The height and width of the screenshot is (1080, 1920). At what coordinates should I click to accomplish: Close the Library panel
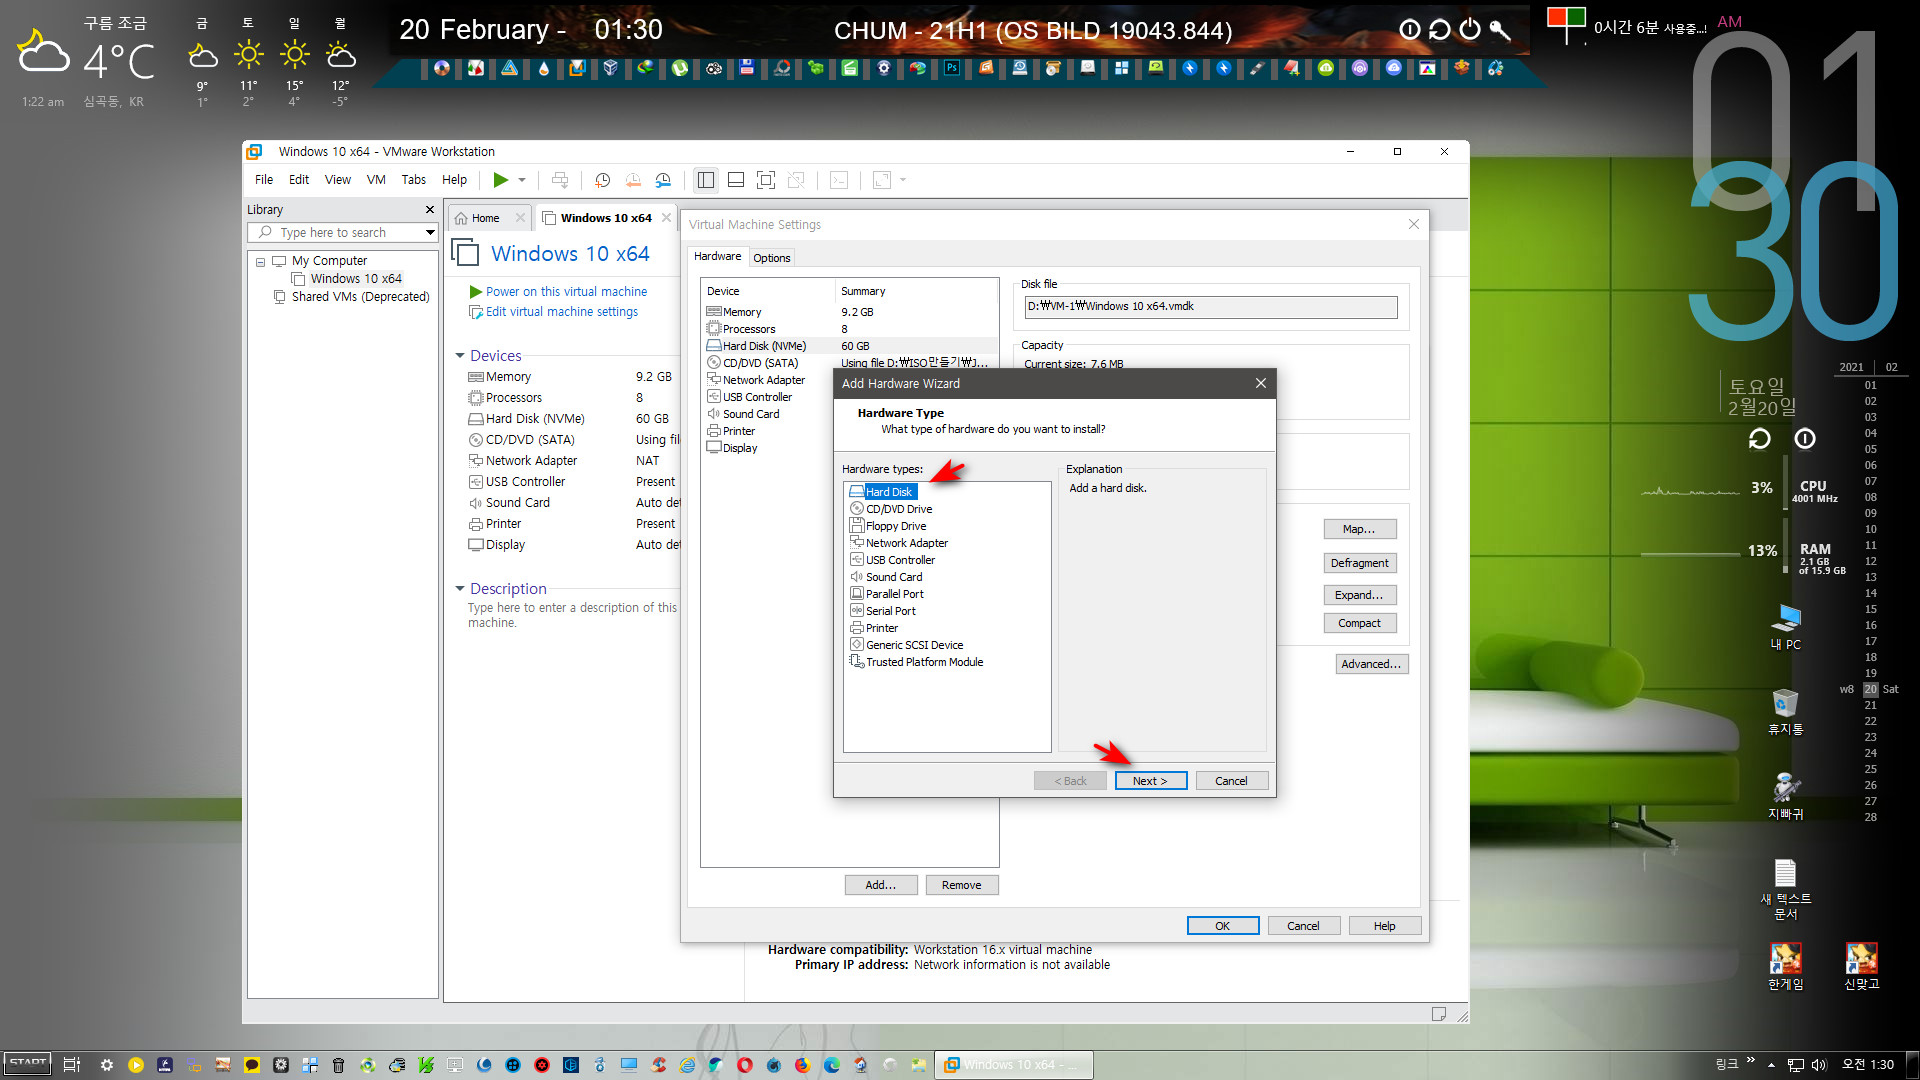430,210
